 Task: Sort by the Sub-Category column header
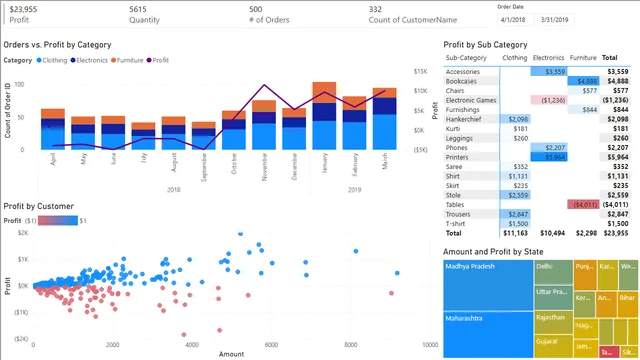click(466, 58)
